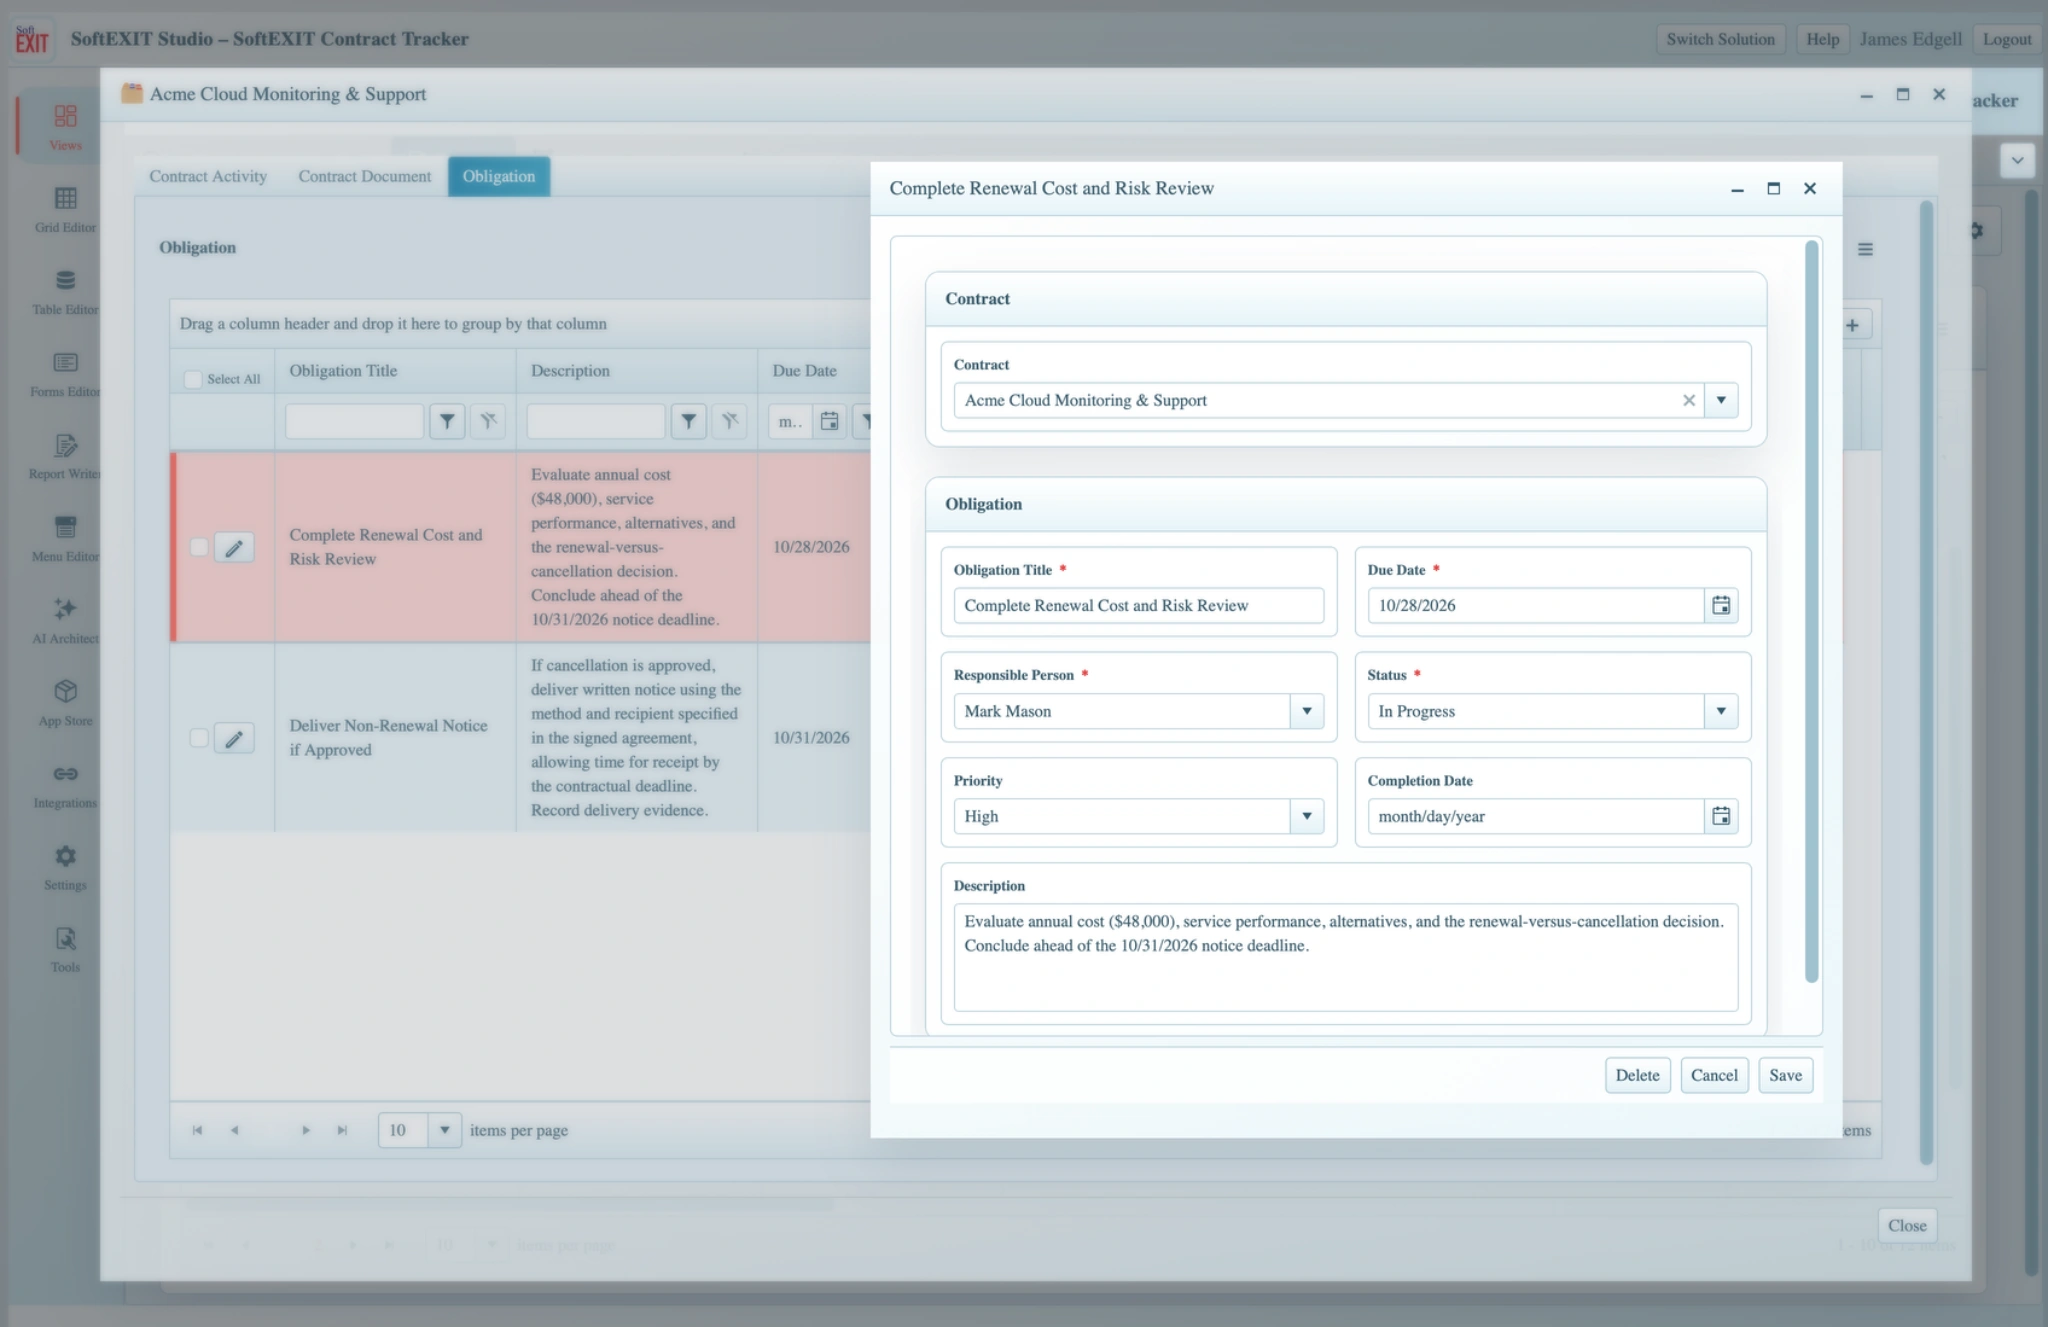The width and height of the screenshot is (2048, 1327).
Task: Click the Completion Date input field
Action: click(1535, 816)
